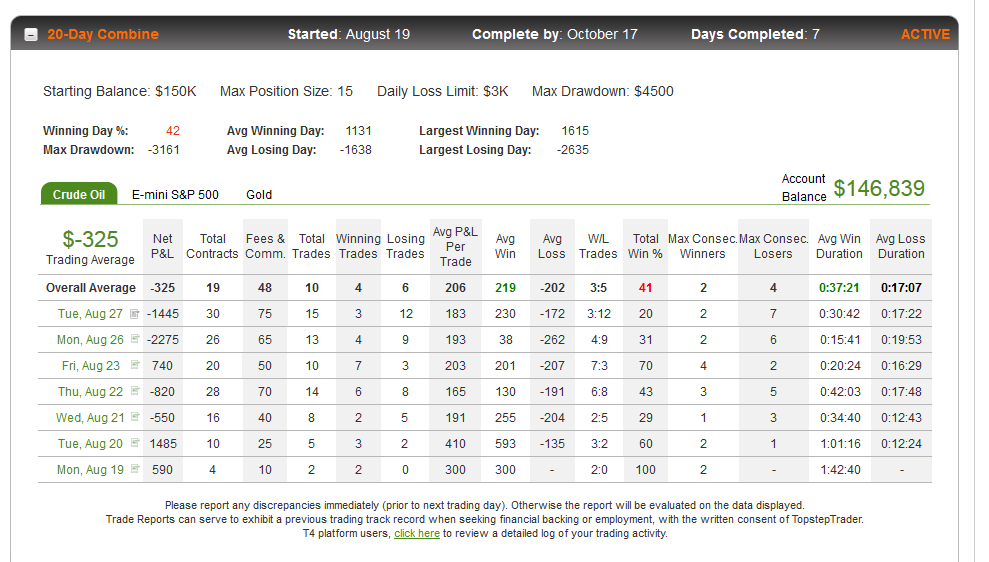Click the Total Win % column header
The image size is (989, 562).
coord(645,247)
